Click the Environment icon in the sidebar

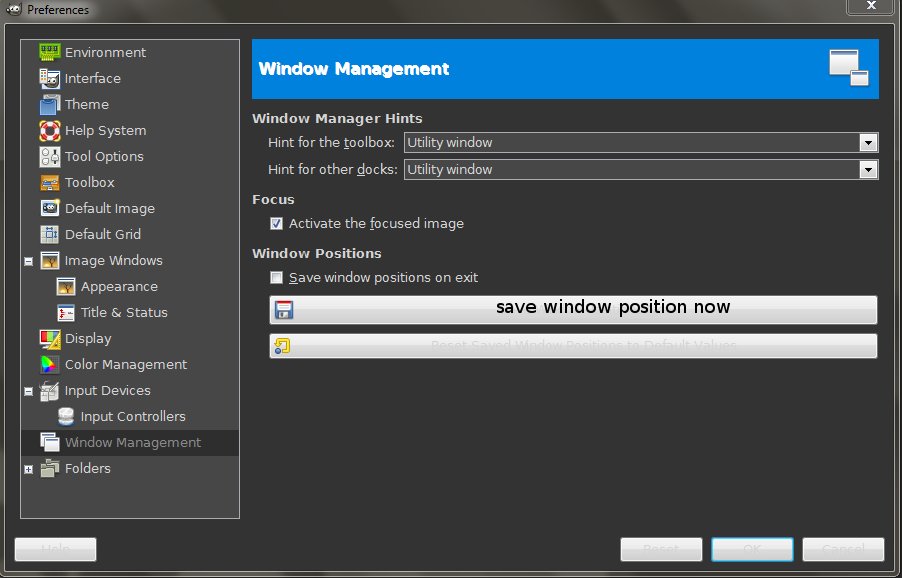click(x=50, y=52)
